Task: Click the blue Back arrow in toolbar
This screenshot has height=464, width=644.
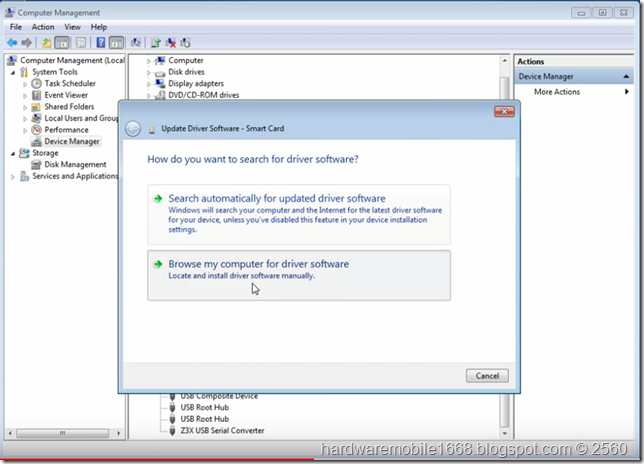Action: click(x=12, y=42)
